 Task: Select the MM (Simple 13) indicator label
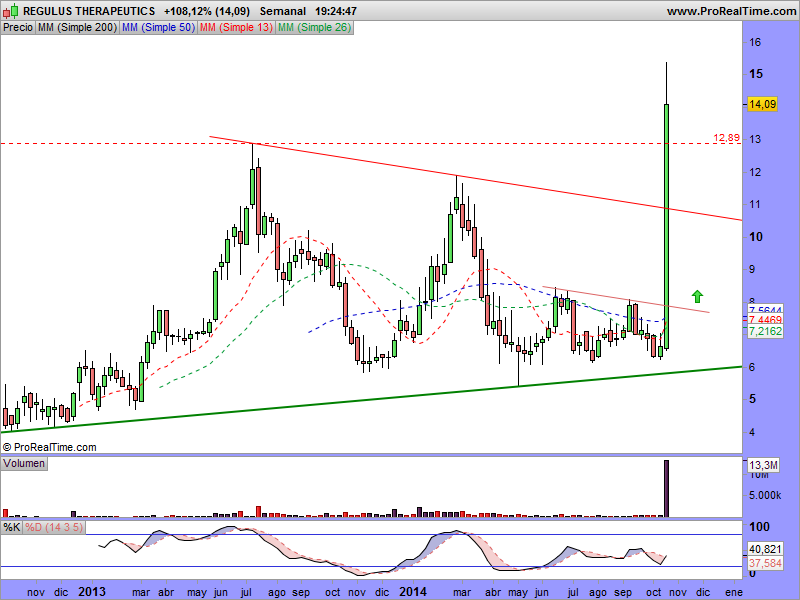(236, 28)
